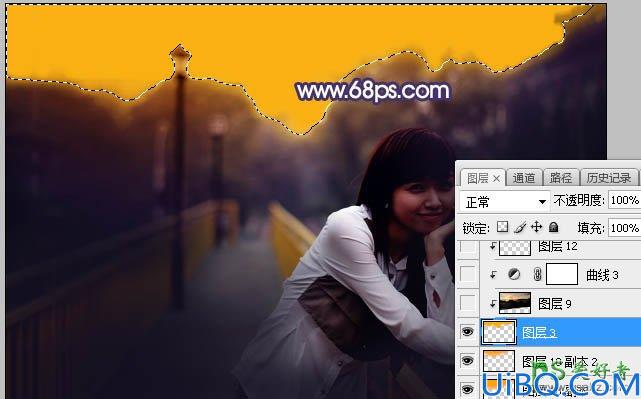Screen dimensions: 641x399
Task: Click the 填充 fill value field
Action: 624,228
